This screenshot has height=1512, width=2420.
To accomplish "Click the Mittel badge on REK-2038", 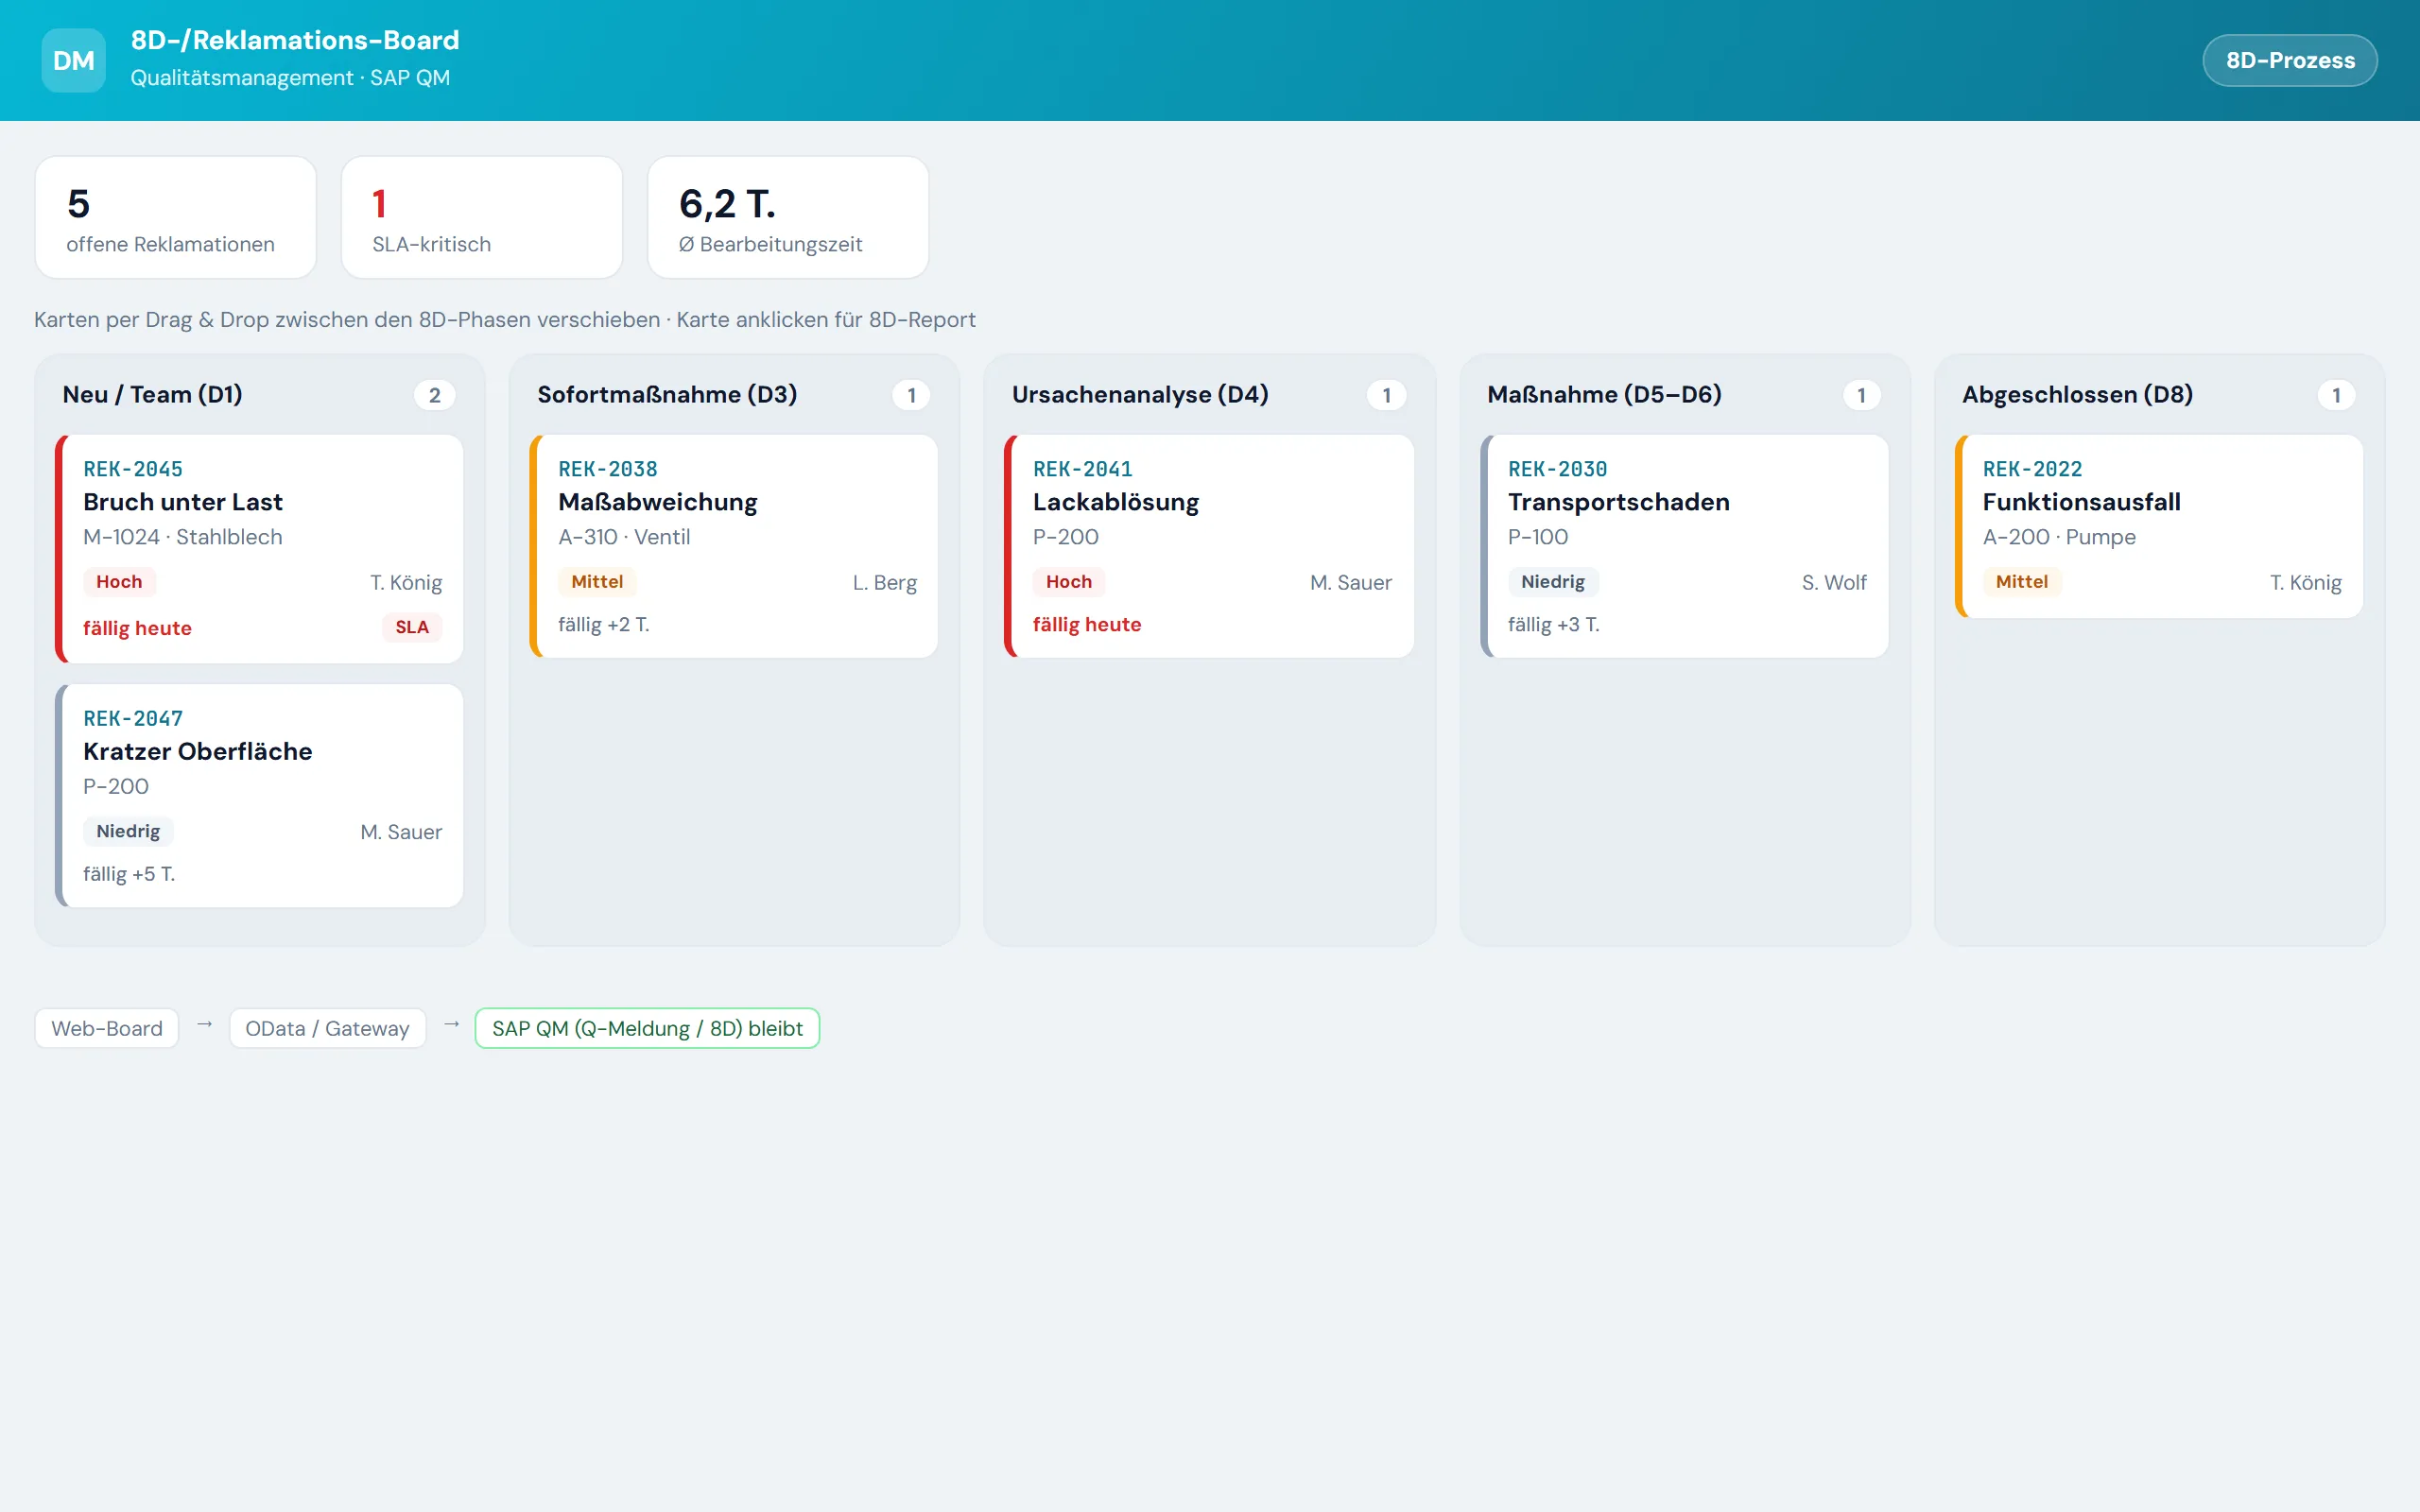I will (x=597, y=581).
